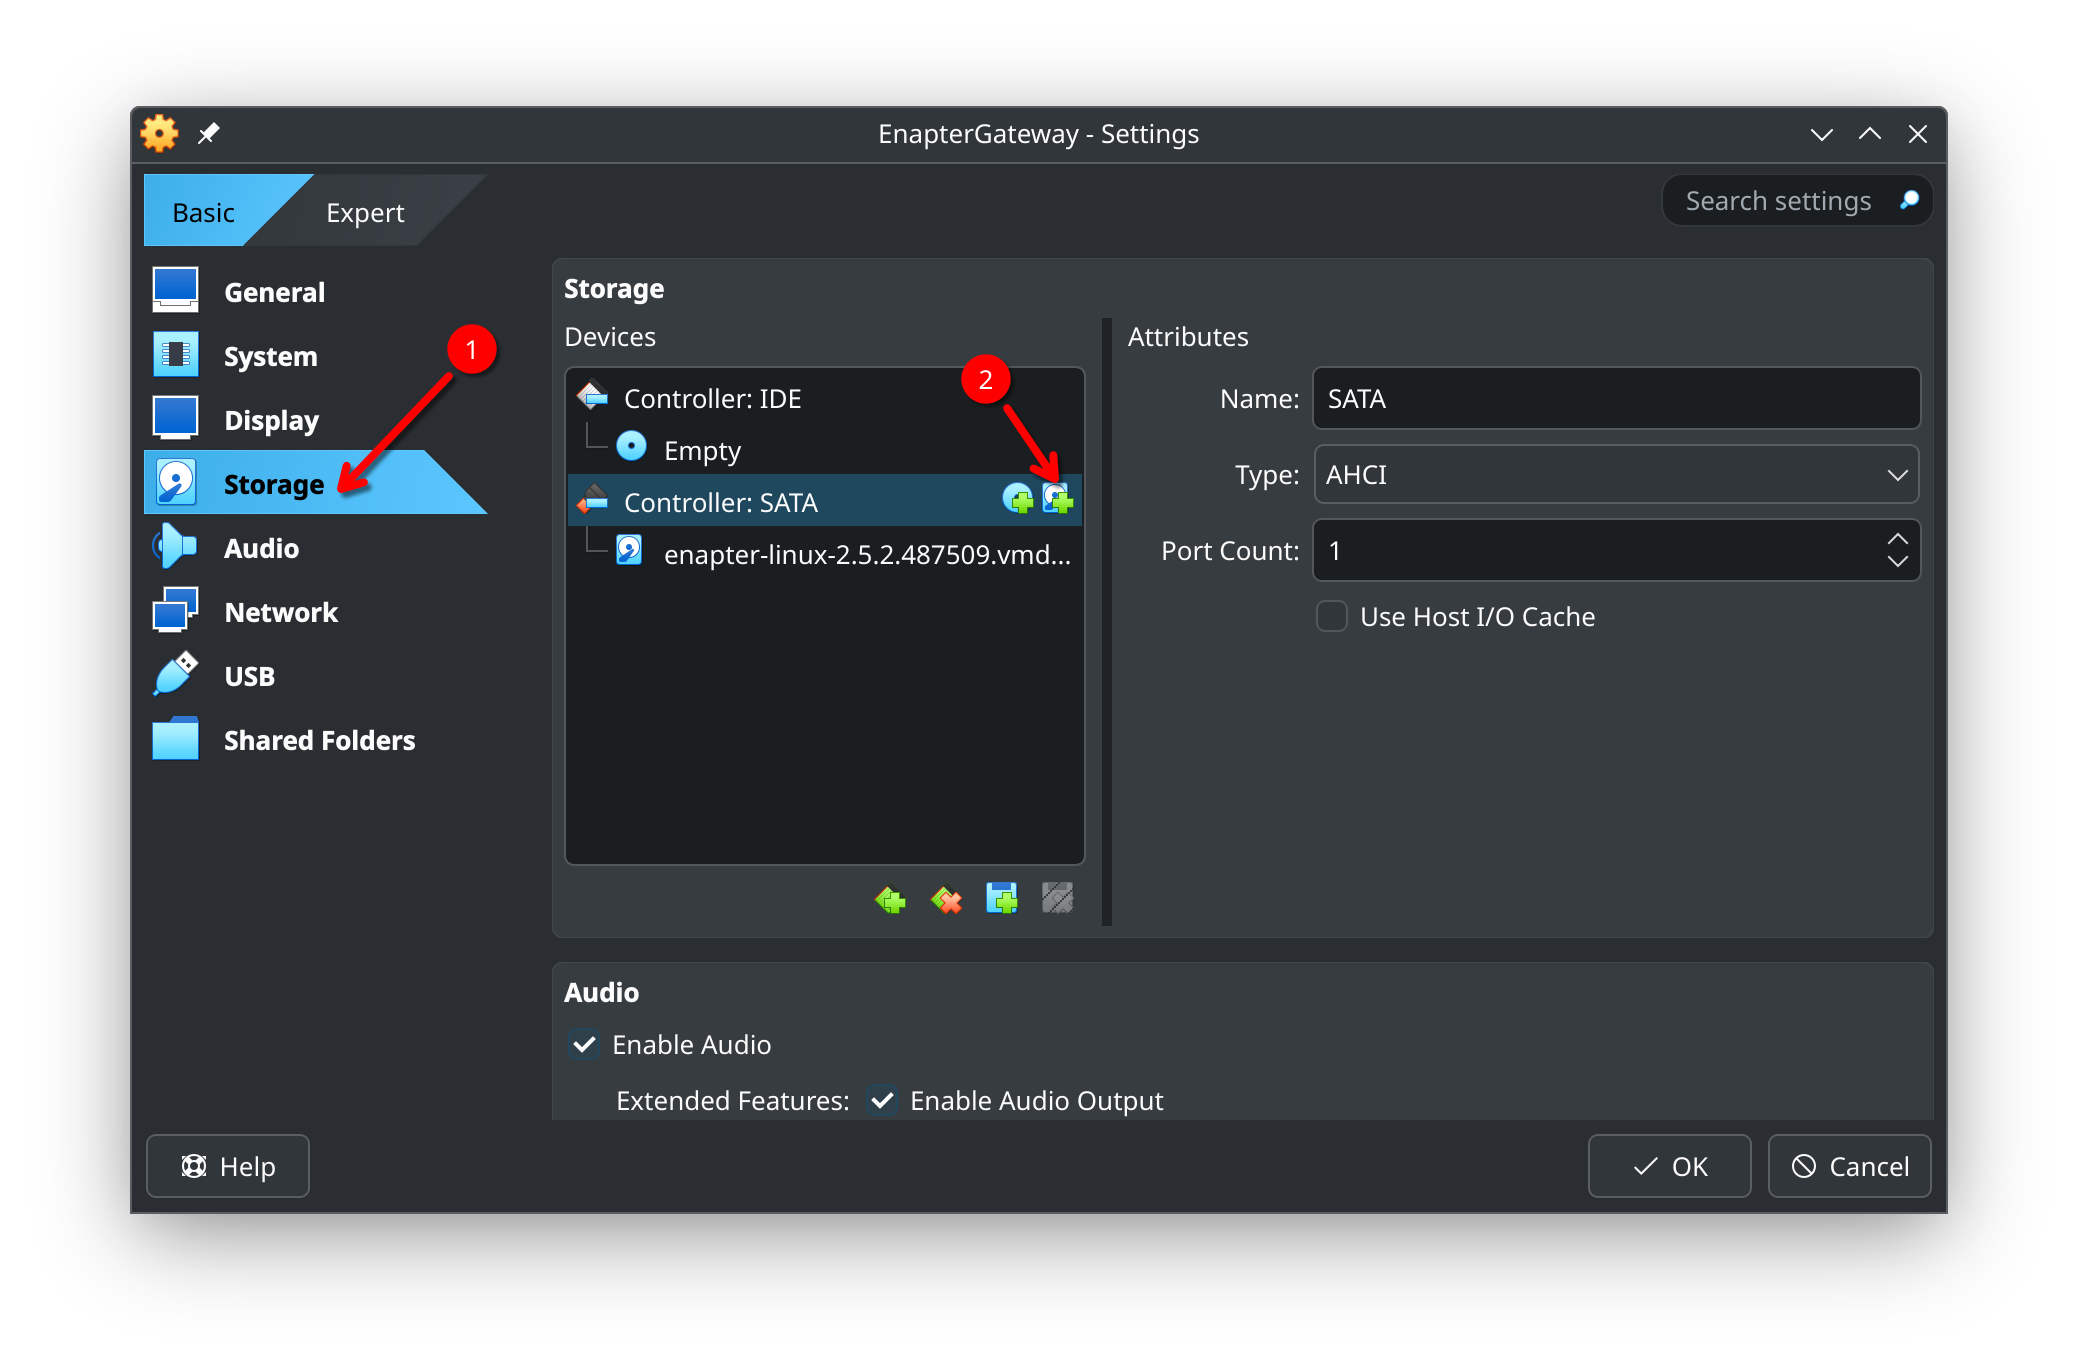This screenshot has height=1368, width=2078.
Task: Click the pin icon in the title bar
Action: coord(209,133)
